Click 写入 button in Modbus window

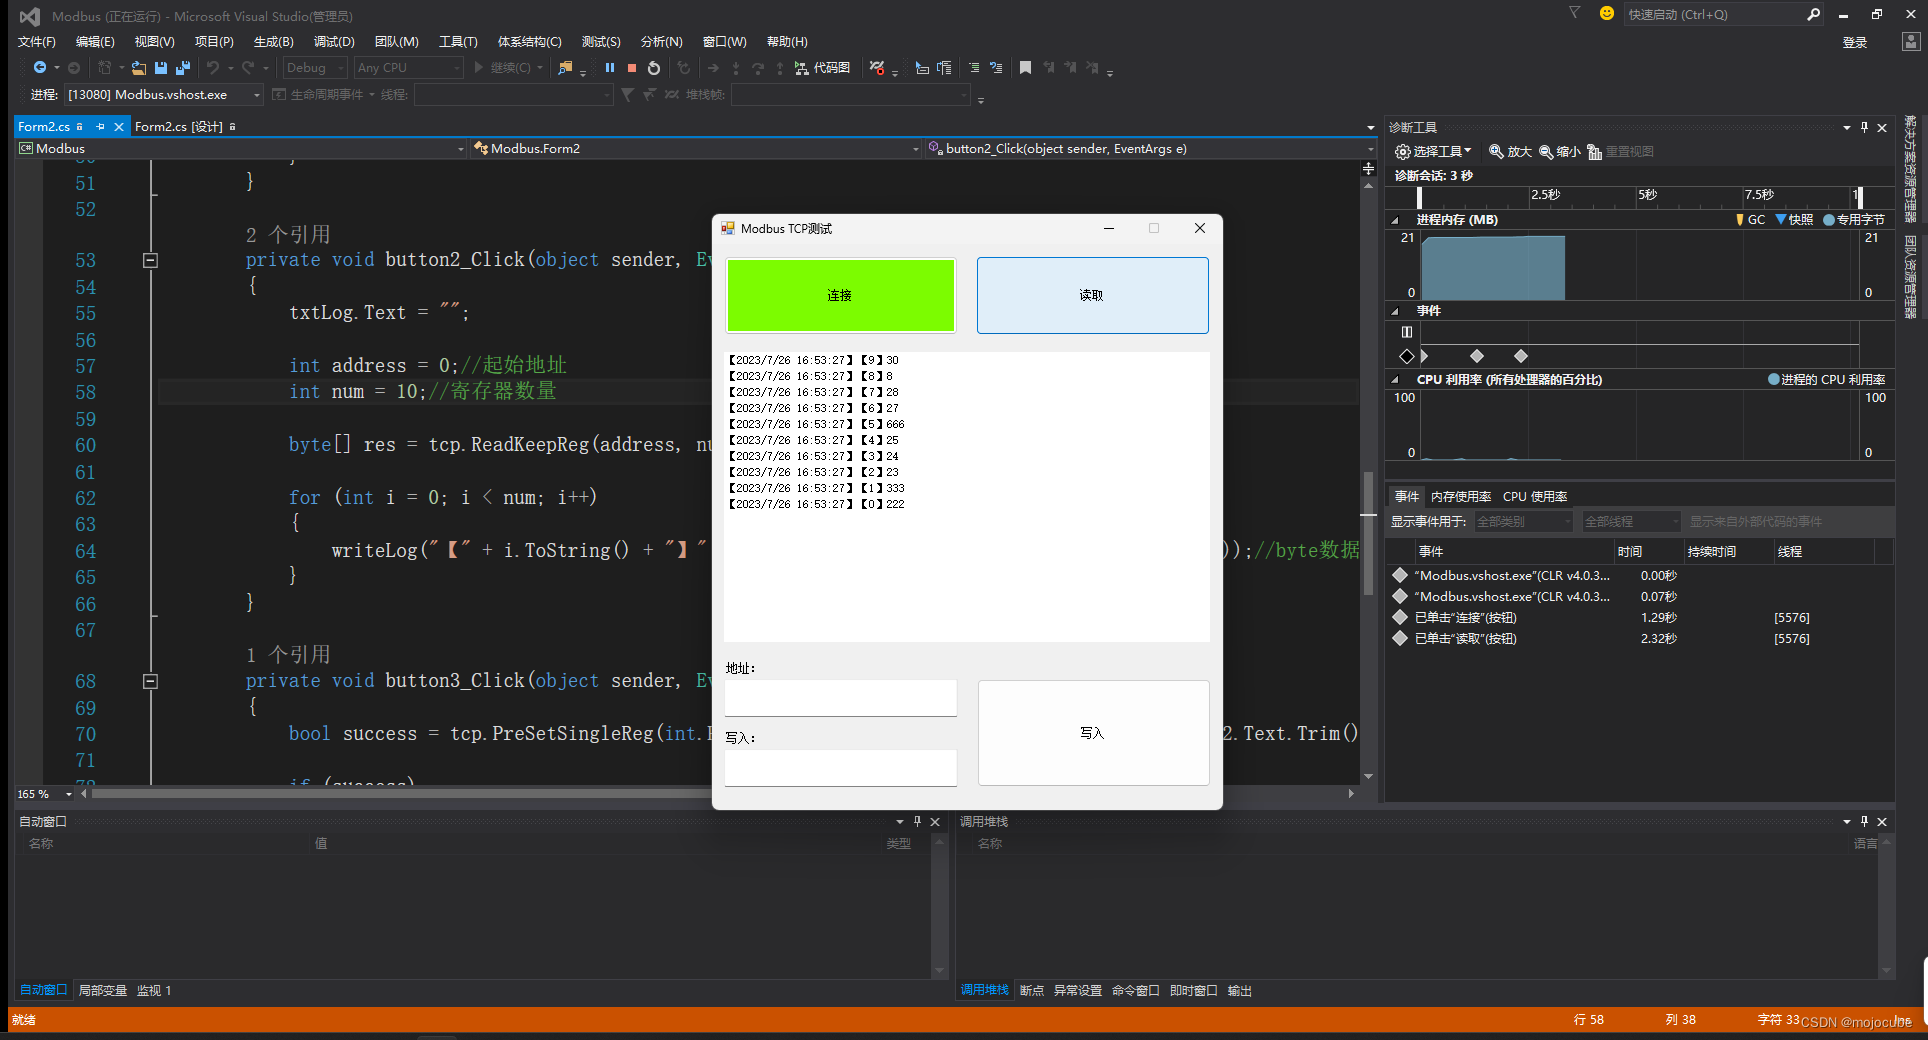coord(1093,733)
